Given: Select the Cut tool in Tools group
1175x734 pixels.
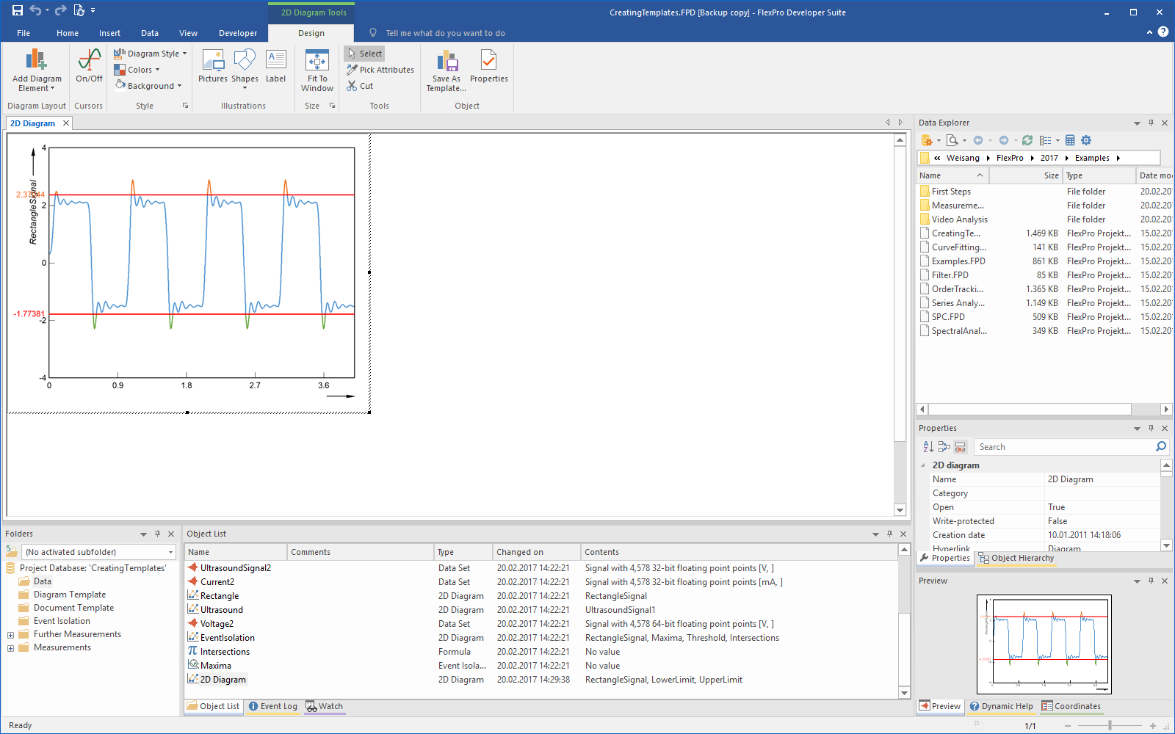Looking at the screenshot, I should [360, 86].
